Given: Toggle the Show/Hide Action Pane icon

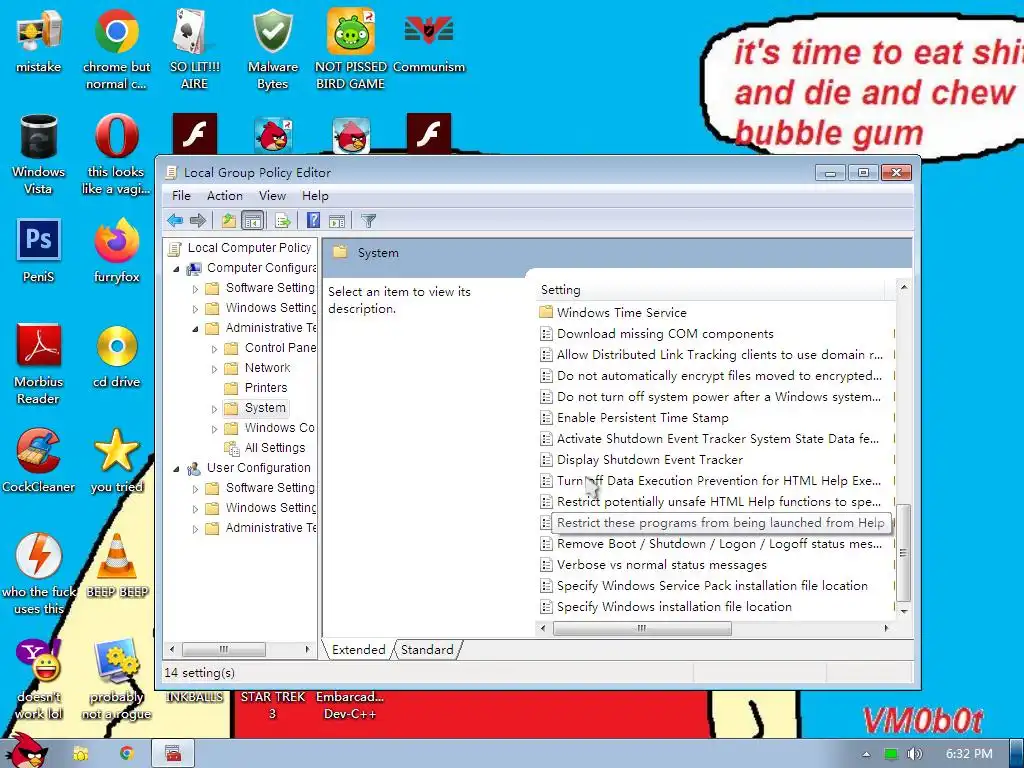Looking at the screenshot, I should 337,221.
